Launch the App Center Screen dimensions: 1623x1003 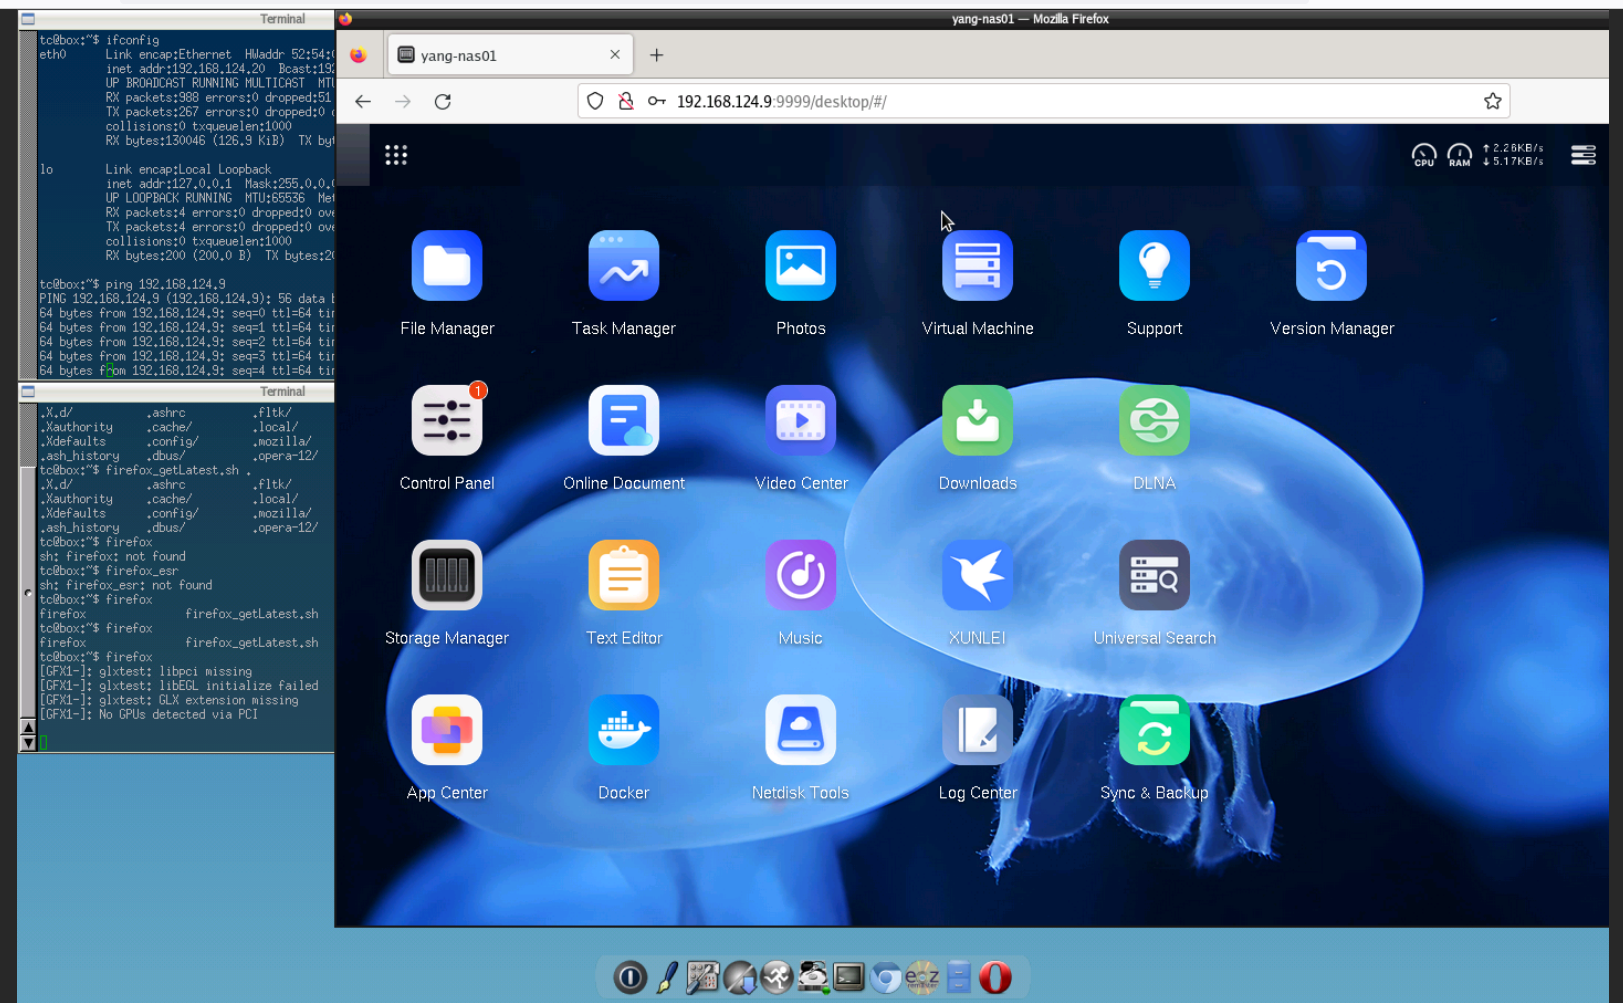tap(447, 730)
